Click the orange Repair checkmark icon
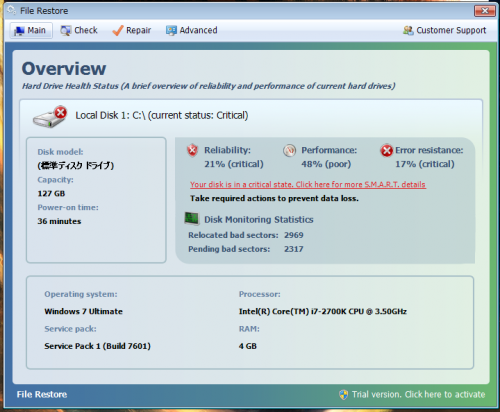This screenshot has width=500, height=412. (118, 31)
